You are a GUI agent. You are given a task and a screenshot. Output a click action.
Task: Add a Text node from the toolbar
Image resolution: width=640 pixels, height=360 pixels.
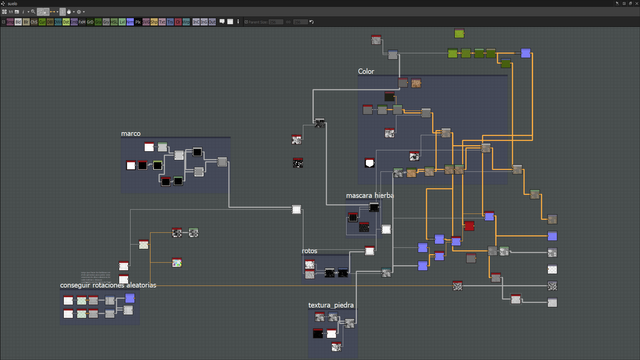(x=162, y=22)
